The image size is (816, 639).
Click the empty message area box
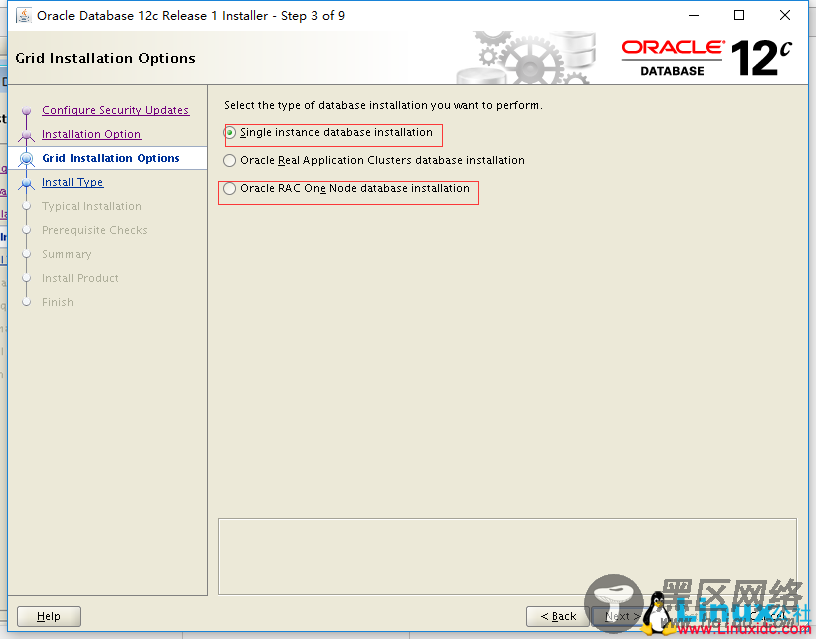[507, 556]
